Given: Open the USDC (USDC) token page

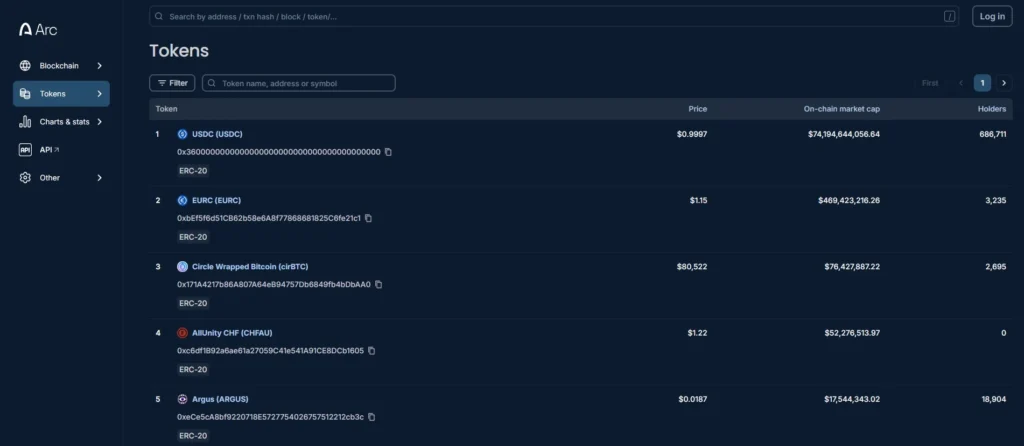Looking at the screenshot, I should coord(217,134).
